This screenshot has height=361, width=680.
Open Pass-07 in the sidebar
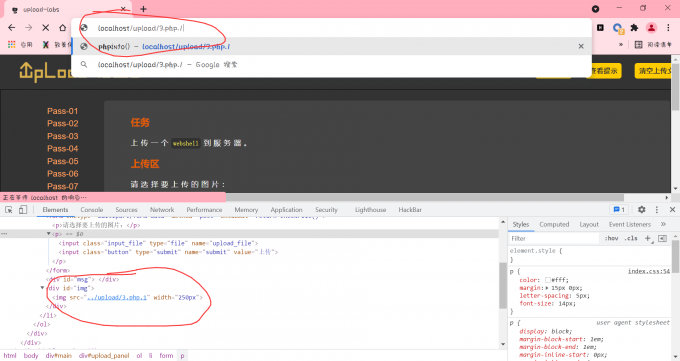pos(62,187)
